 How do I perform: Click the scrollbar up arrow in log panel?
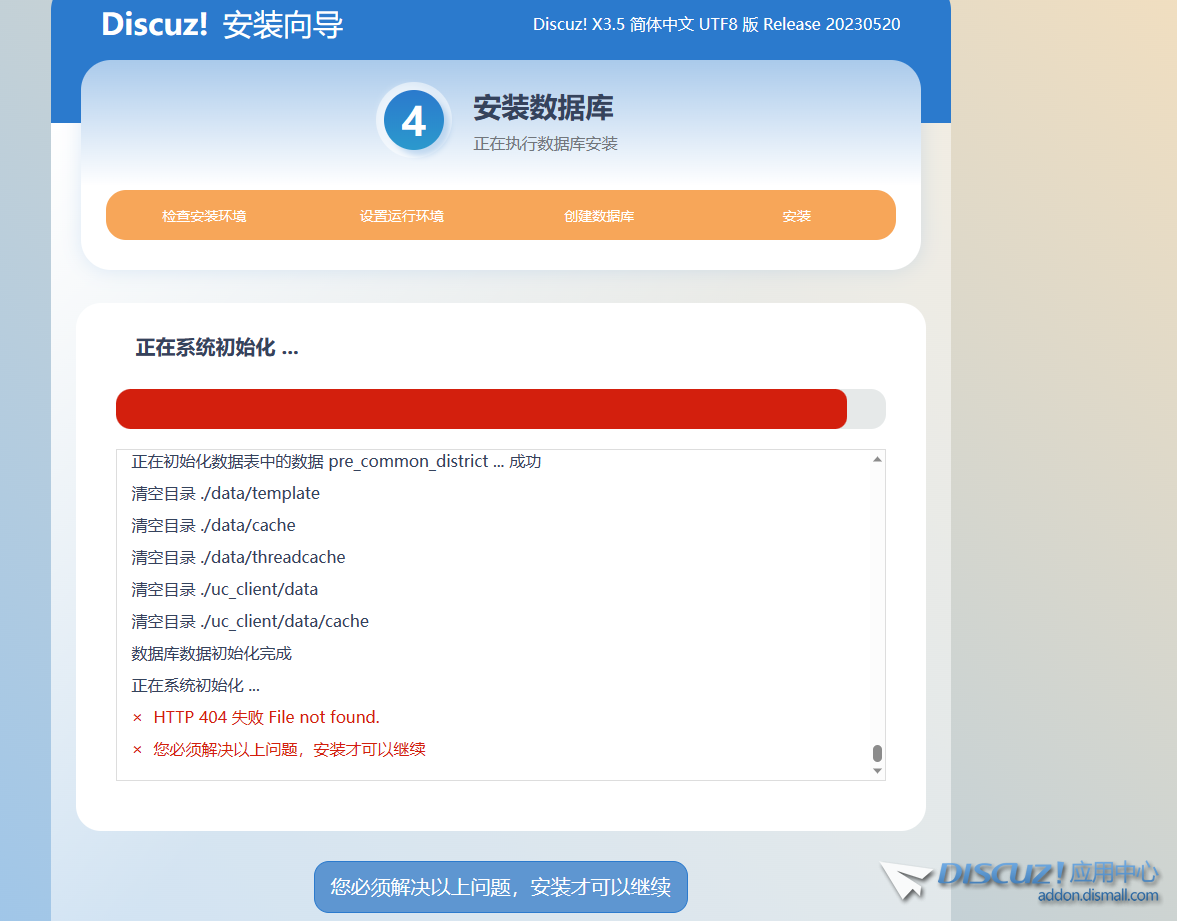(877, 459)
